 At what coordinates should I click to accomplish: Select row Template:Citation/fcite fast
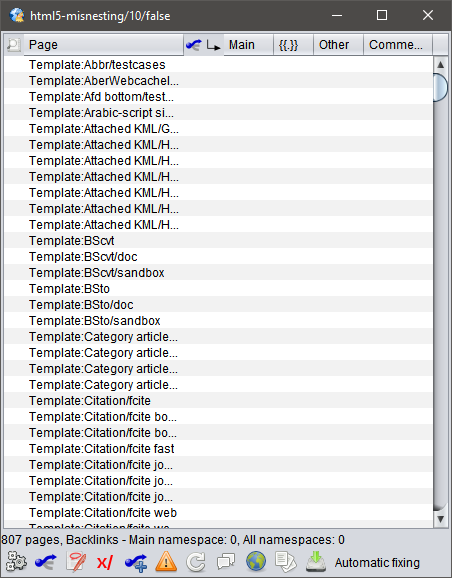point(218,449)
